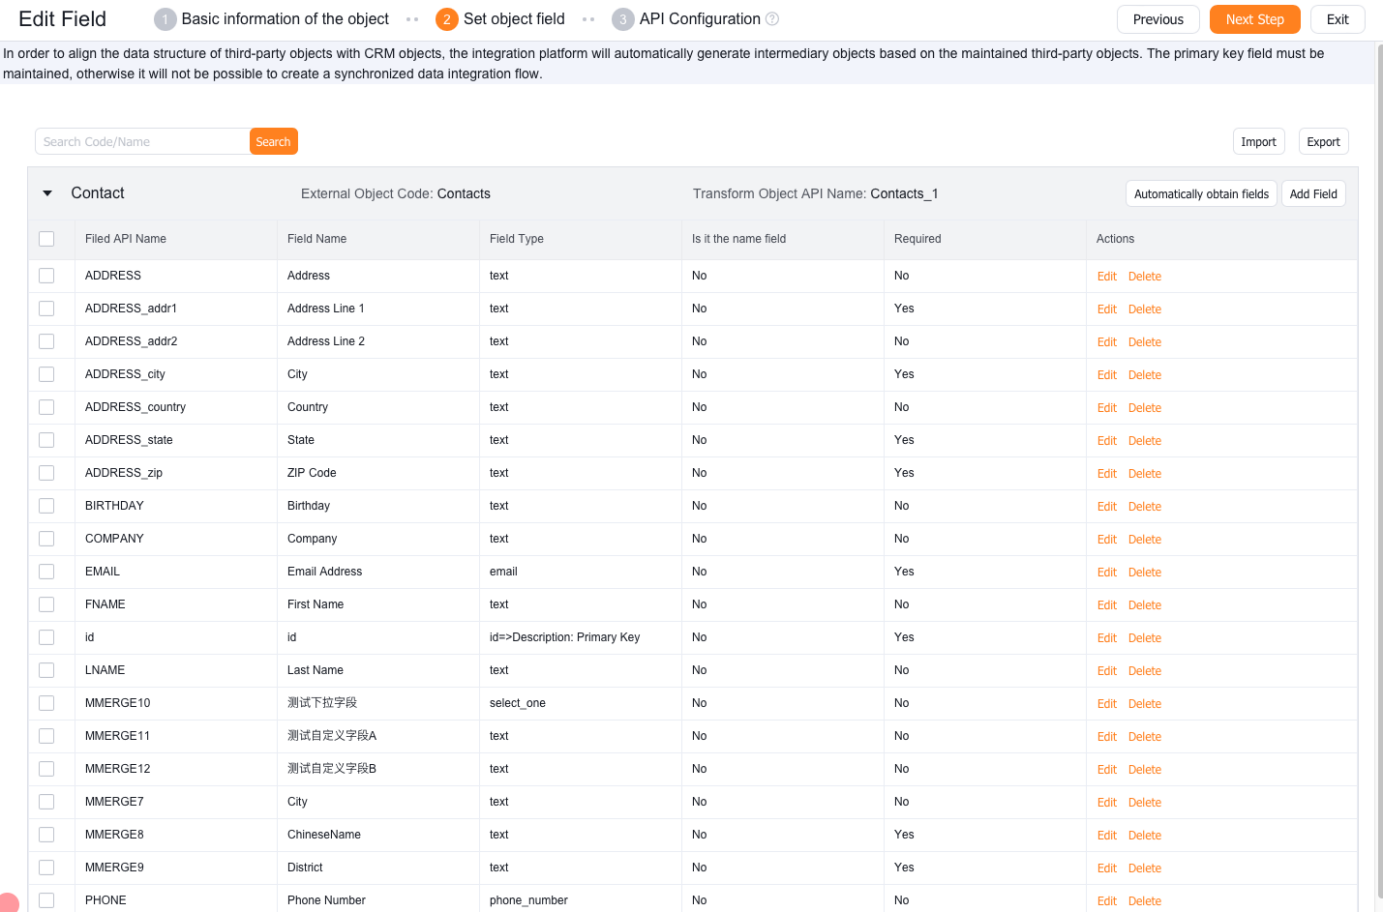Delete the MMERGE12 field
The width and height of the screenshot is (1383, 912).
pyautogui.click(x=1144, y=770)
